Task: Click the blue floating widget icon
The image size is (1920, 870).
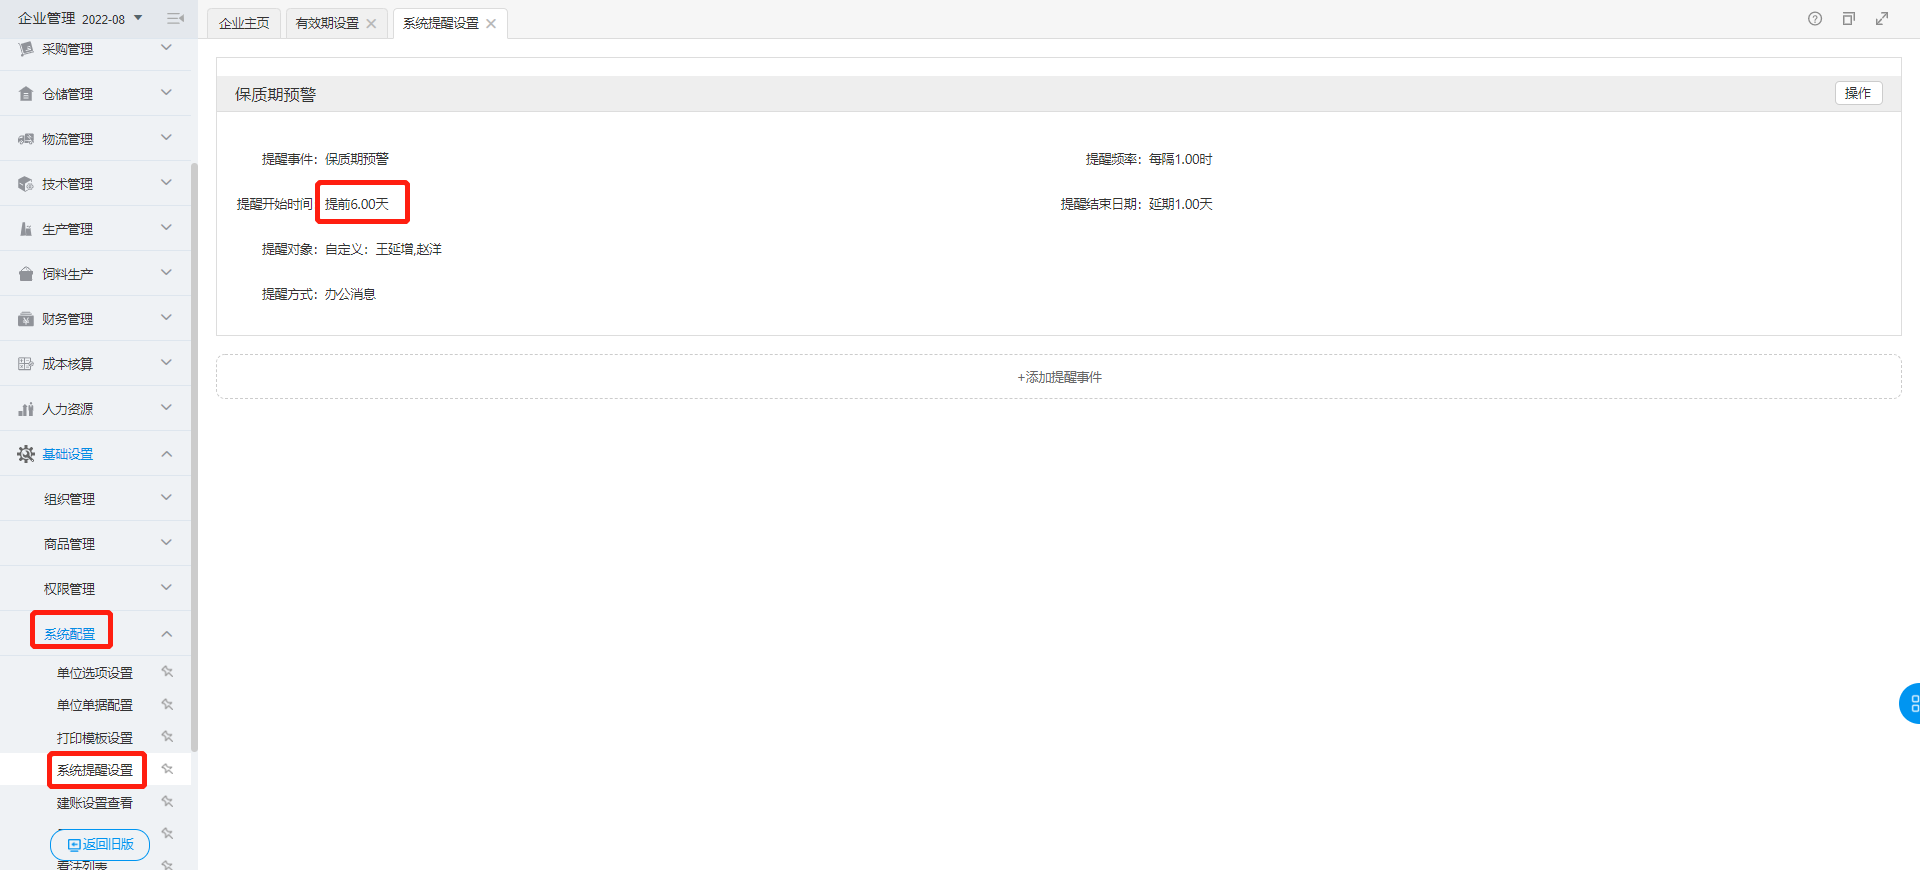Action: [x=1910, y=703]
